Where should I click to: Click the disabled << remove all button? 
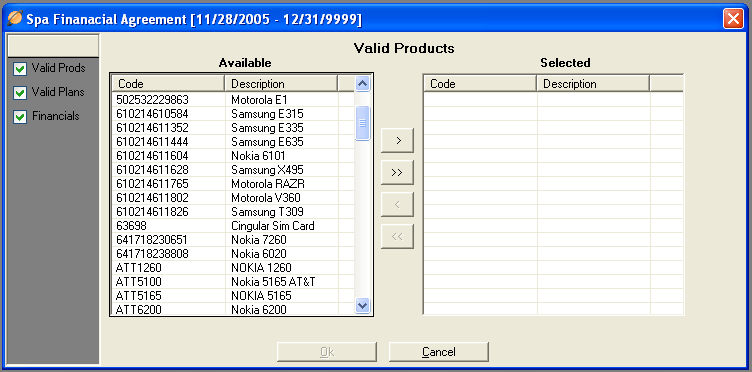pos(397,236)
